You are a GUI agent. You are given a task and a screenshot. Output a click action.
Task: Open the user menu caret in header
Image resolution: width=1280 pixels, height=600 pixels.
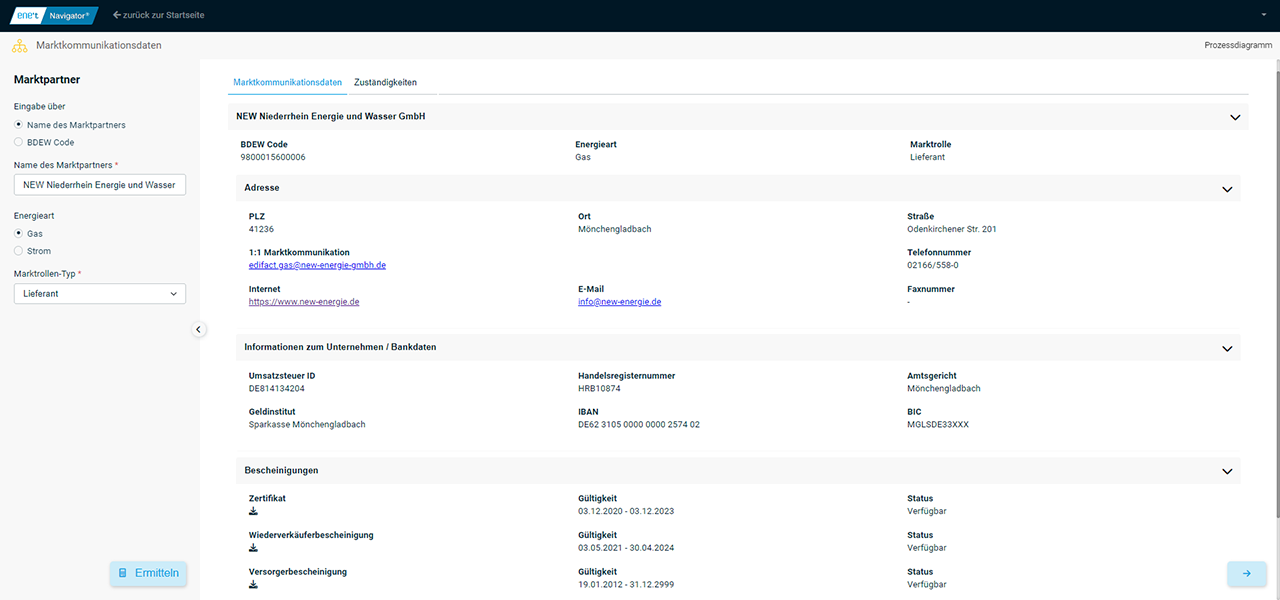tap(1264, 16)
